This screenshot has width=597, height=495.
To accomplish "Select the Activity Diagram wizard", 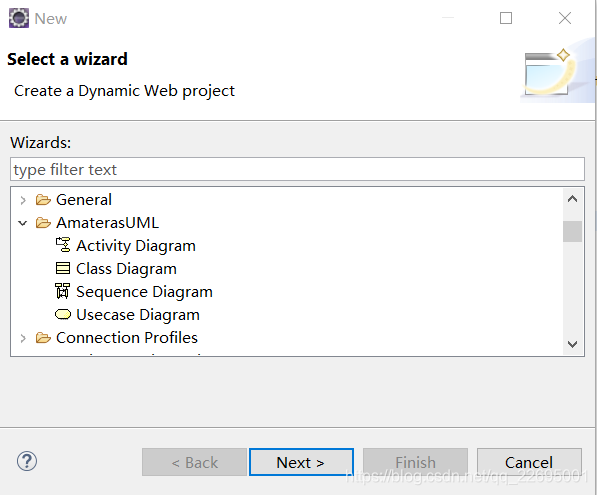I will [x=136, y=246].
